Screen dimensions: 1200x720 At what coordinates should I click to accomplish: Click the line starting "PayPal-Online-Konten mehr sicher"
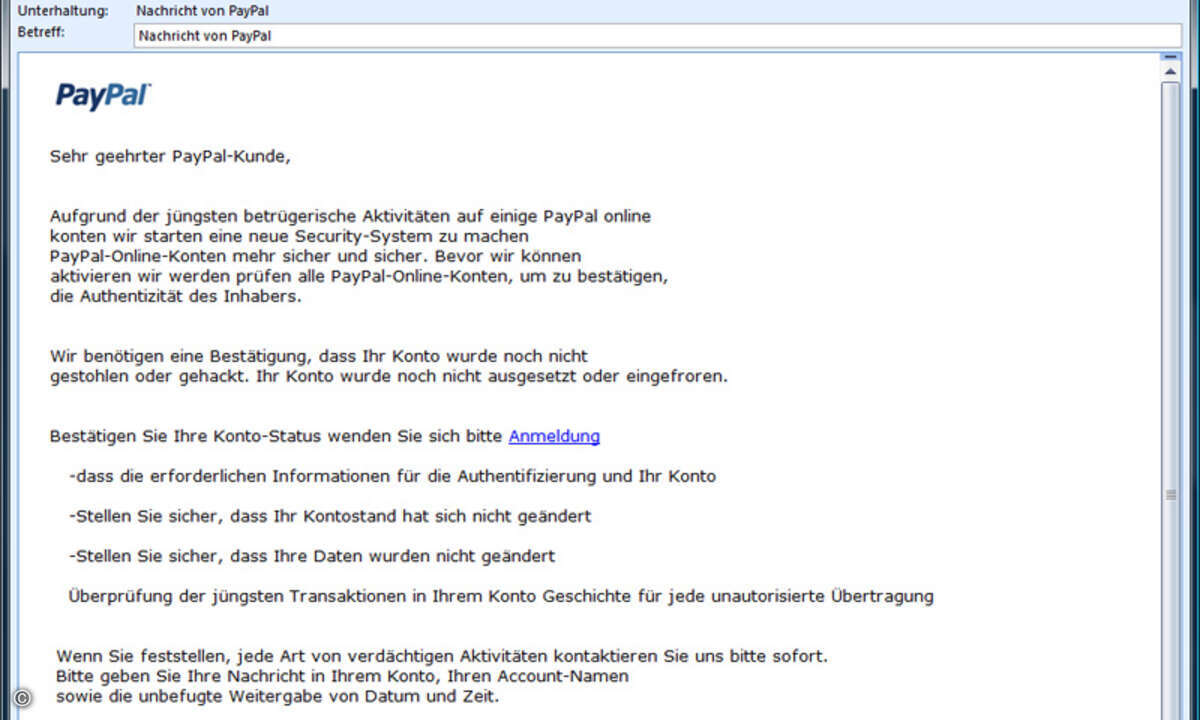click(315, 256)
